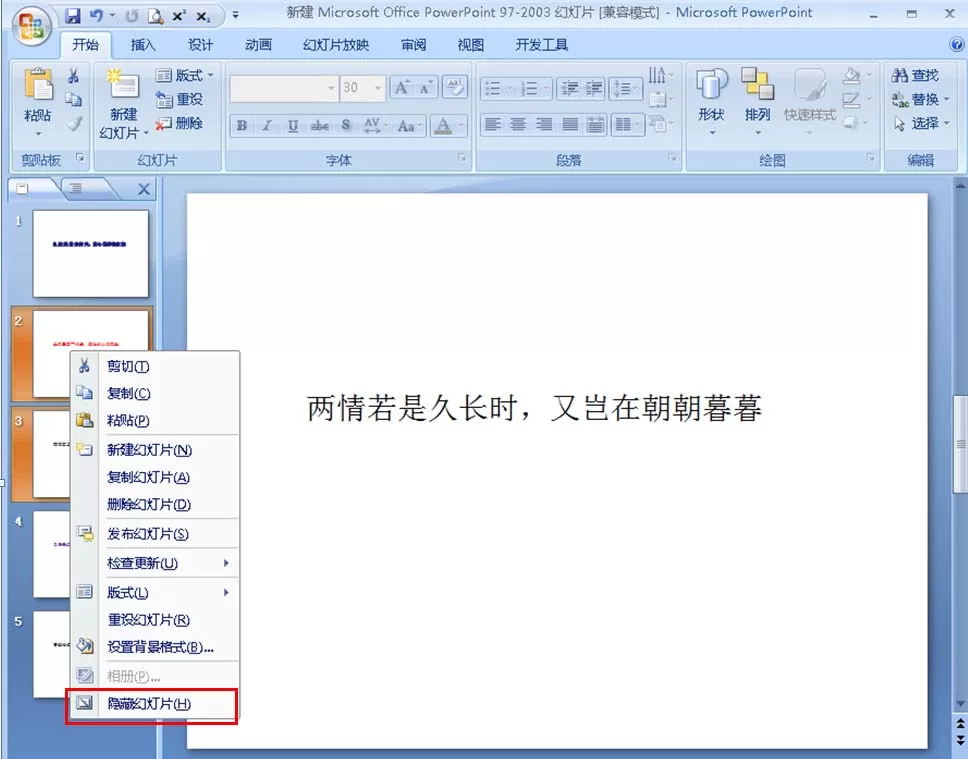Open the 动画 Animations ribbon tab
Viewport: 968px width, 759px height.
tap(258, 44)
